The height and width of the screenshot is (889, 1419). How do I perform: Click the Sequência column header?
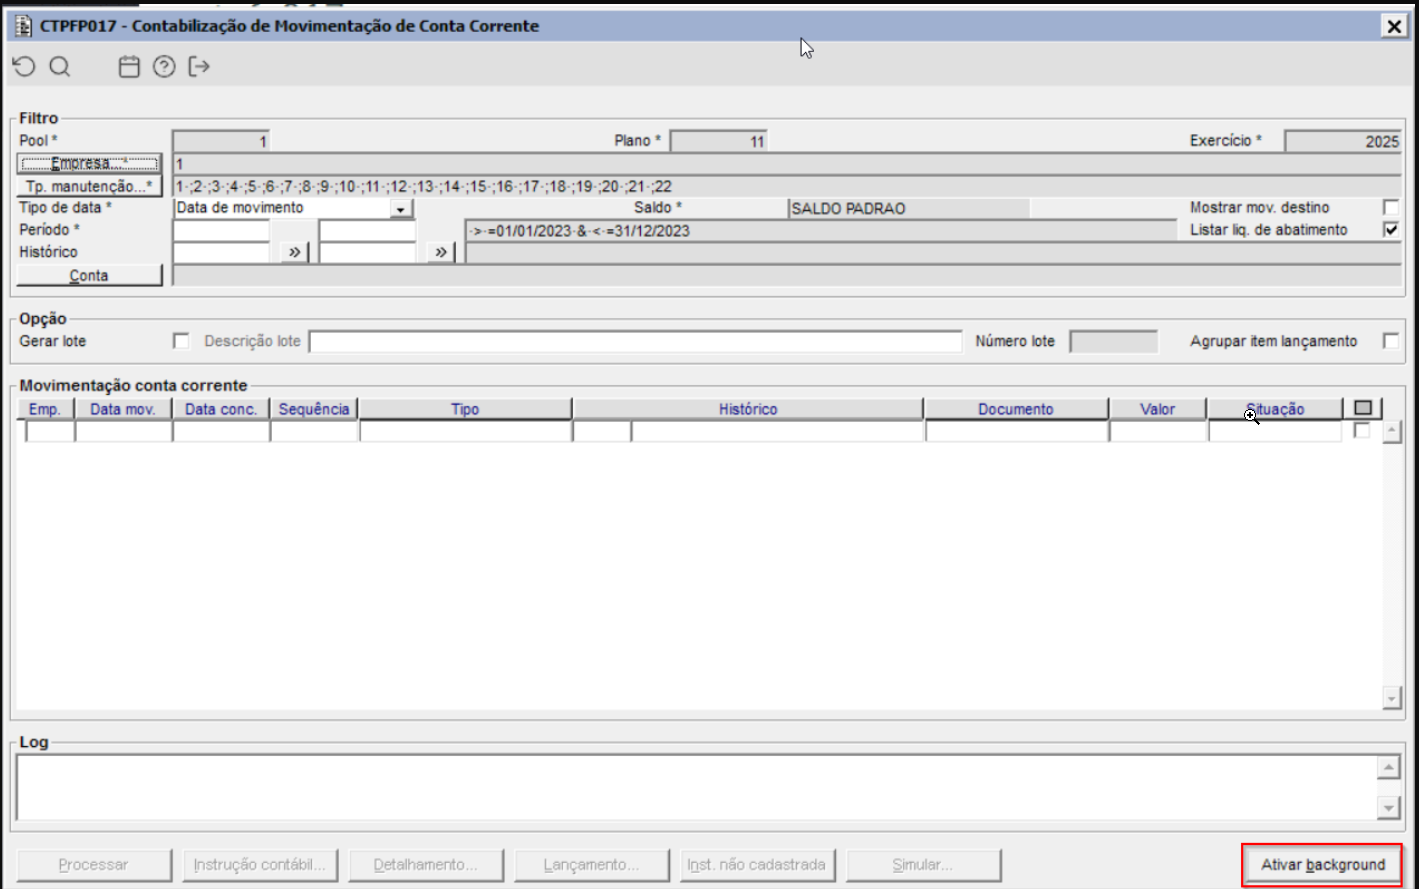click(314, 409)
